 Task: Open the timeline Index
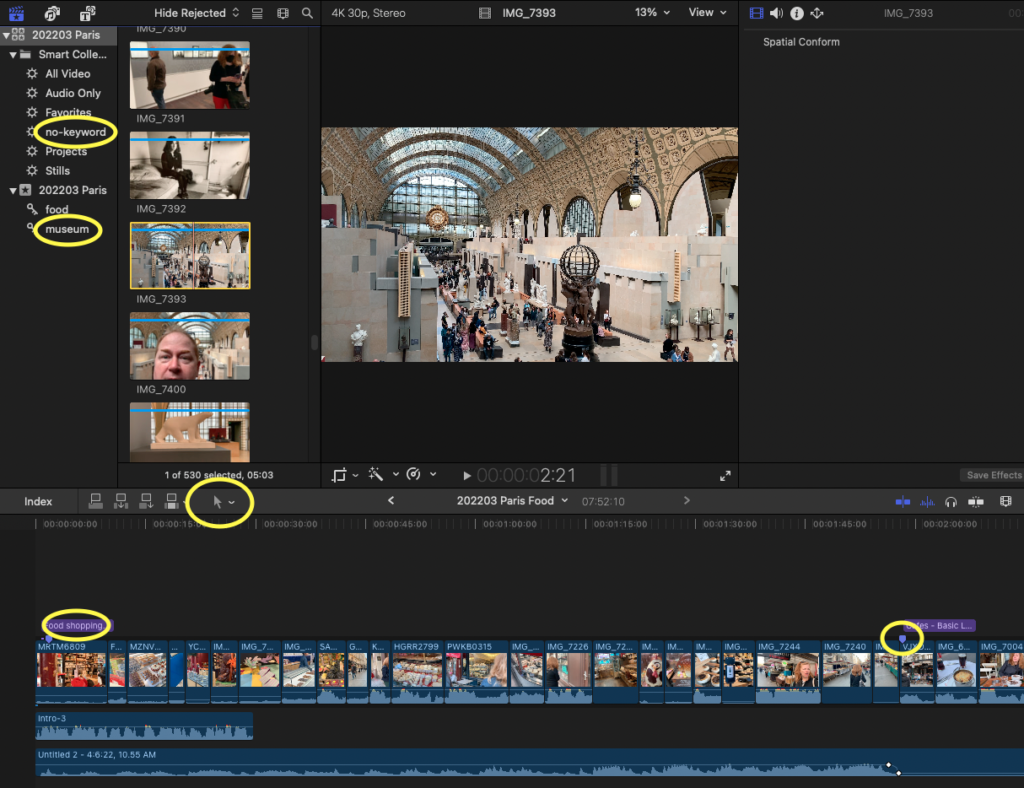pos(38,501)
